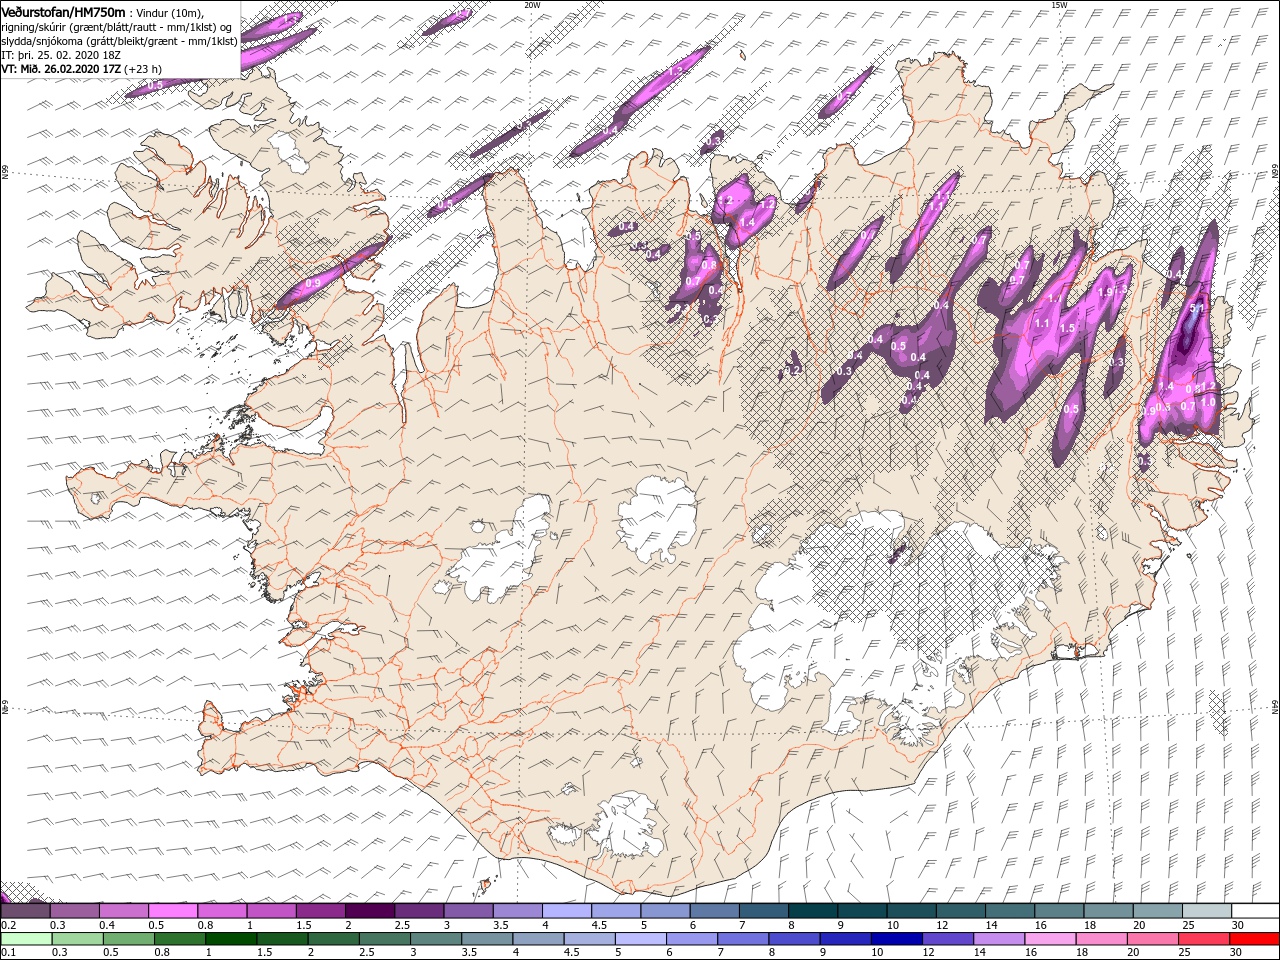
Task: Pick the dark navy swatch labeled 10 in rain legend
Action: click(897, 939)
